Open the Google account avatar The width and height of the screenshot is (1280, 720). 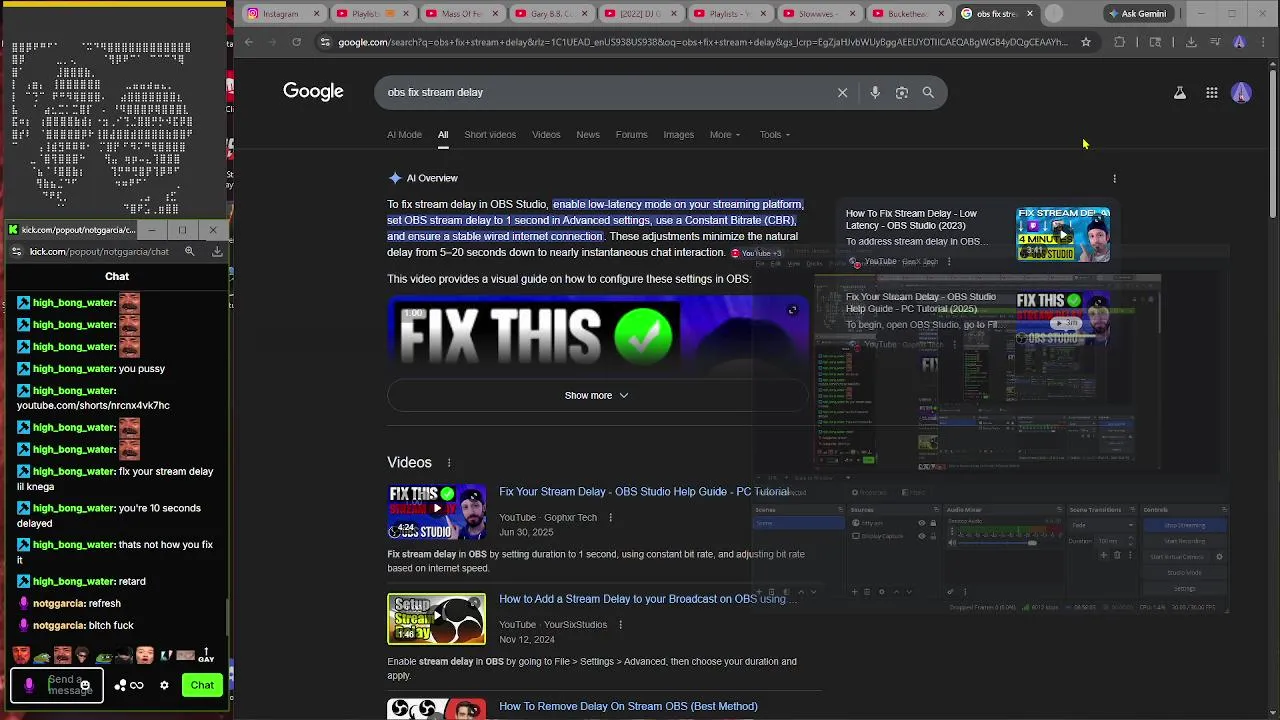click(x=1241, y=93)
